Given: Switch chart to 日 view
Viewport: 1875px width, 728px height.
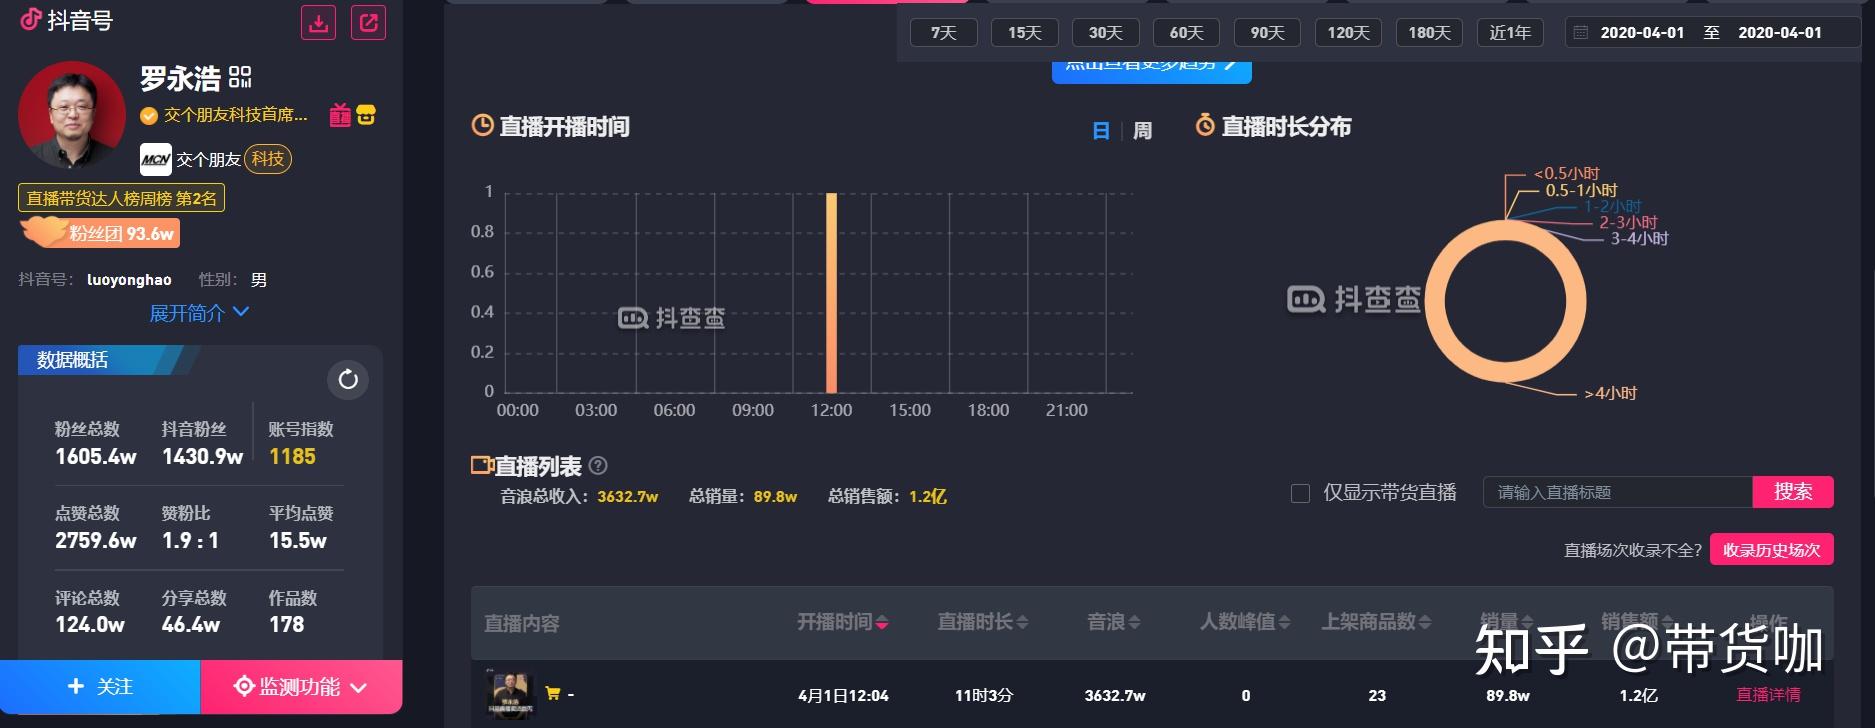Looking at the screenshot, I should point(1101,131).
